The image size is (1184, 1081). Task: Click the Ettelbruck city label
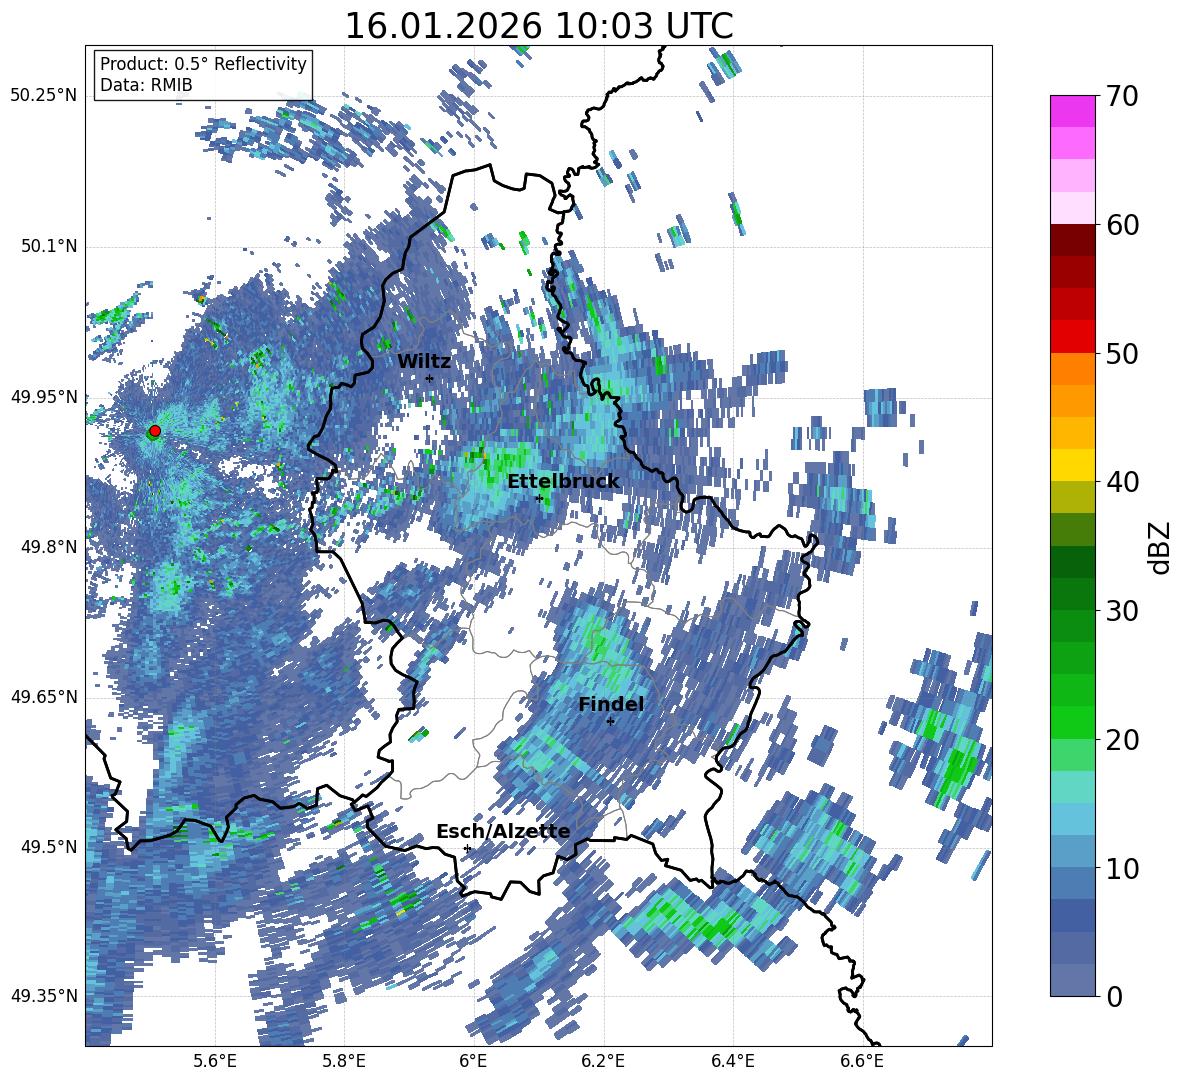[563, 482]
